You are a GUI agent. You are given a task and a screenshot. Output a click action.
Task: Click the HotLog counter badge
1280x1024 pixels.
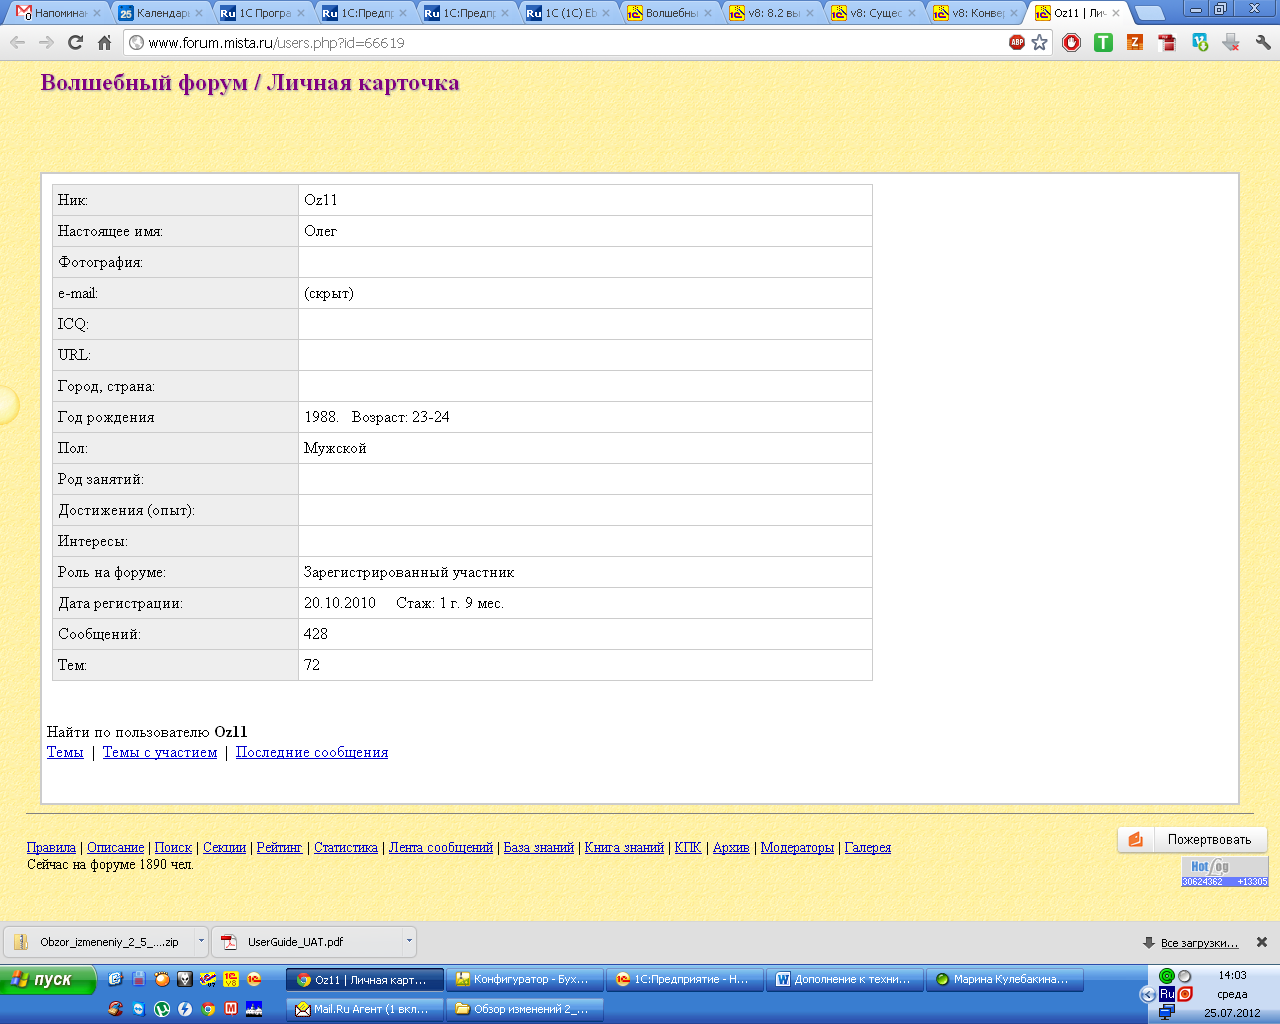[x=1224, y=871]
